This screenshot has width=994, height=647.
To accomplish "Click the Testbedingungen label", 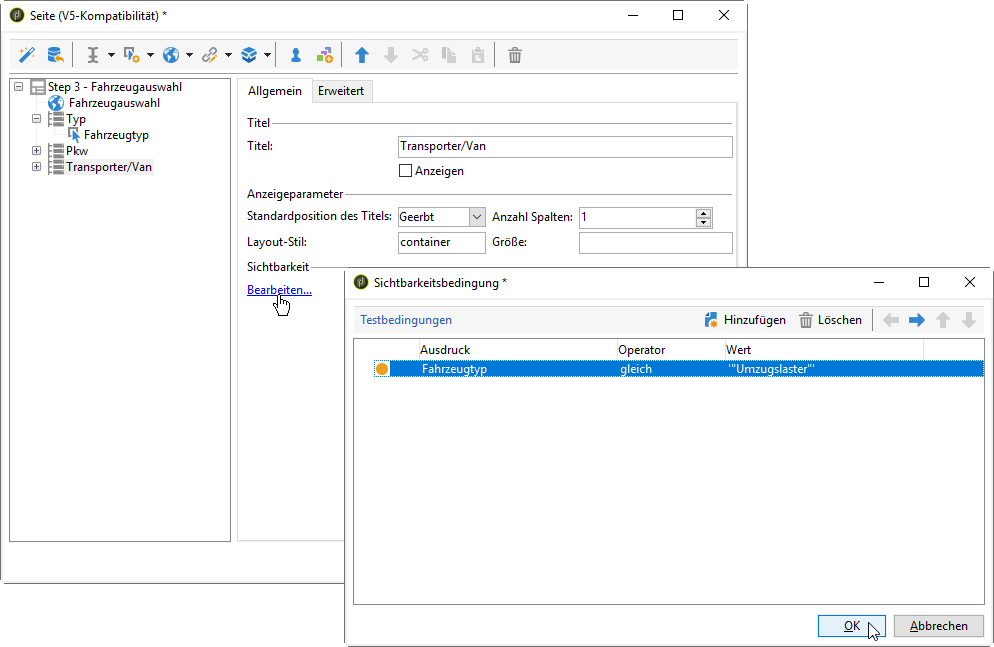I will pos(406,320).
